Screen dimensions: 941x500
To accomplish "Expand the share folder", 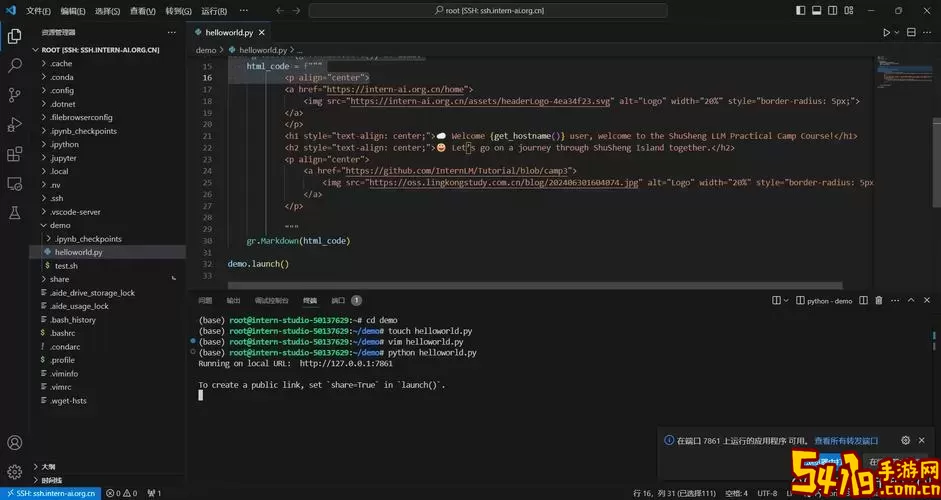I will click(59, 279).
